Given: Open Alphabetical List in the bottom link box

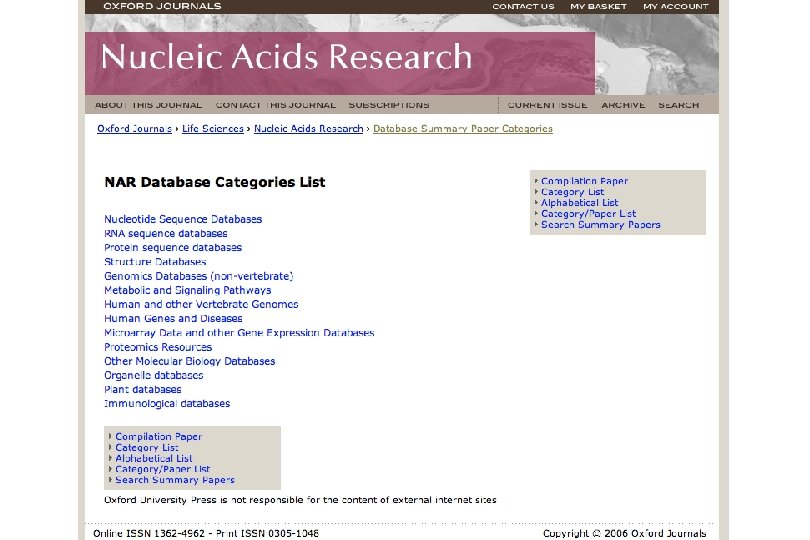Looking at the screenshot, I should tap(154, 459).
